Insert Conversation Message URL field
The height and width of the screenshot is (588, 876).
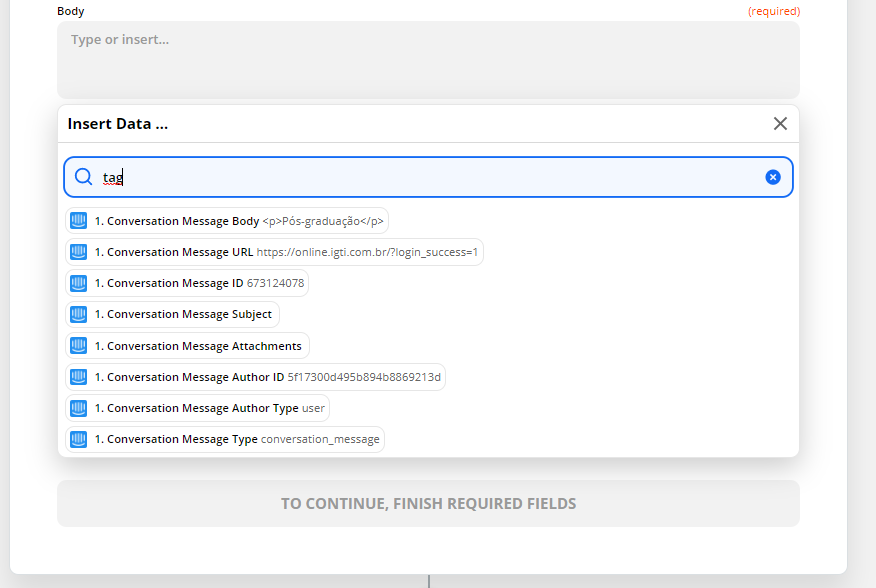click(x=274, y=252)
